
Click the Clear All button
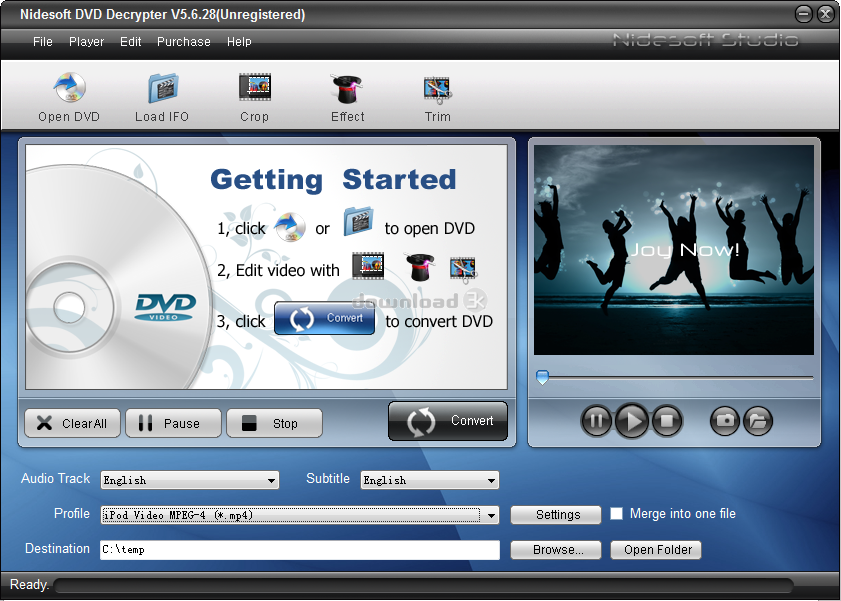72,424
